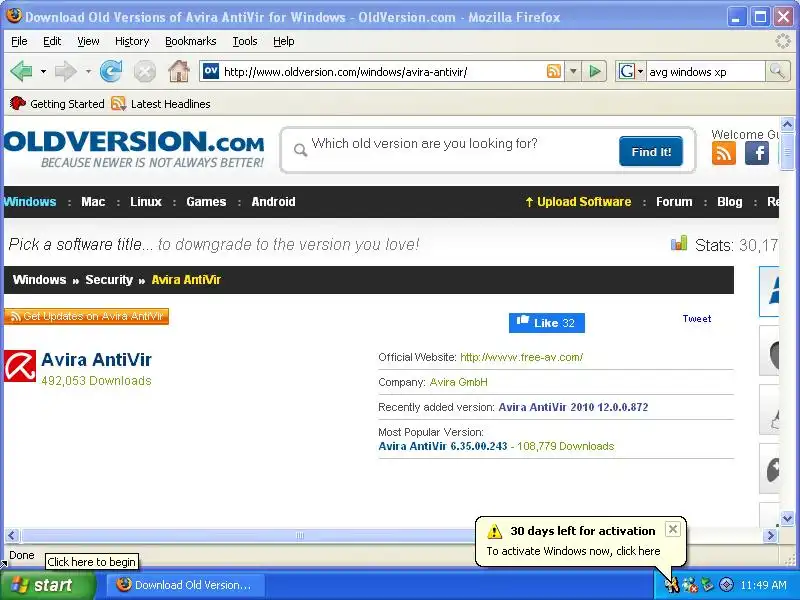Open Avira AntiVir 6.35.00.243 version link
Screen dimensions: 800x600
click(443, 446)
